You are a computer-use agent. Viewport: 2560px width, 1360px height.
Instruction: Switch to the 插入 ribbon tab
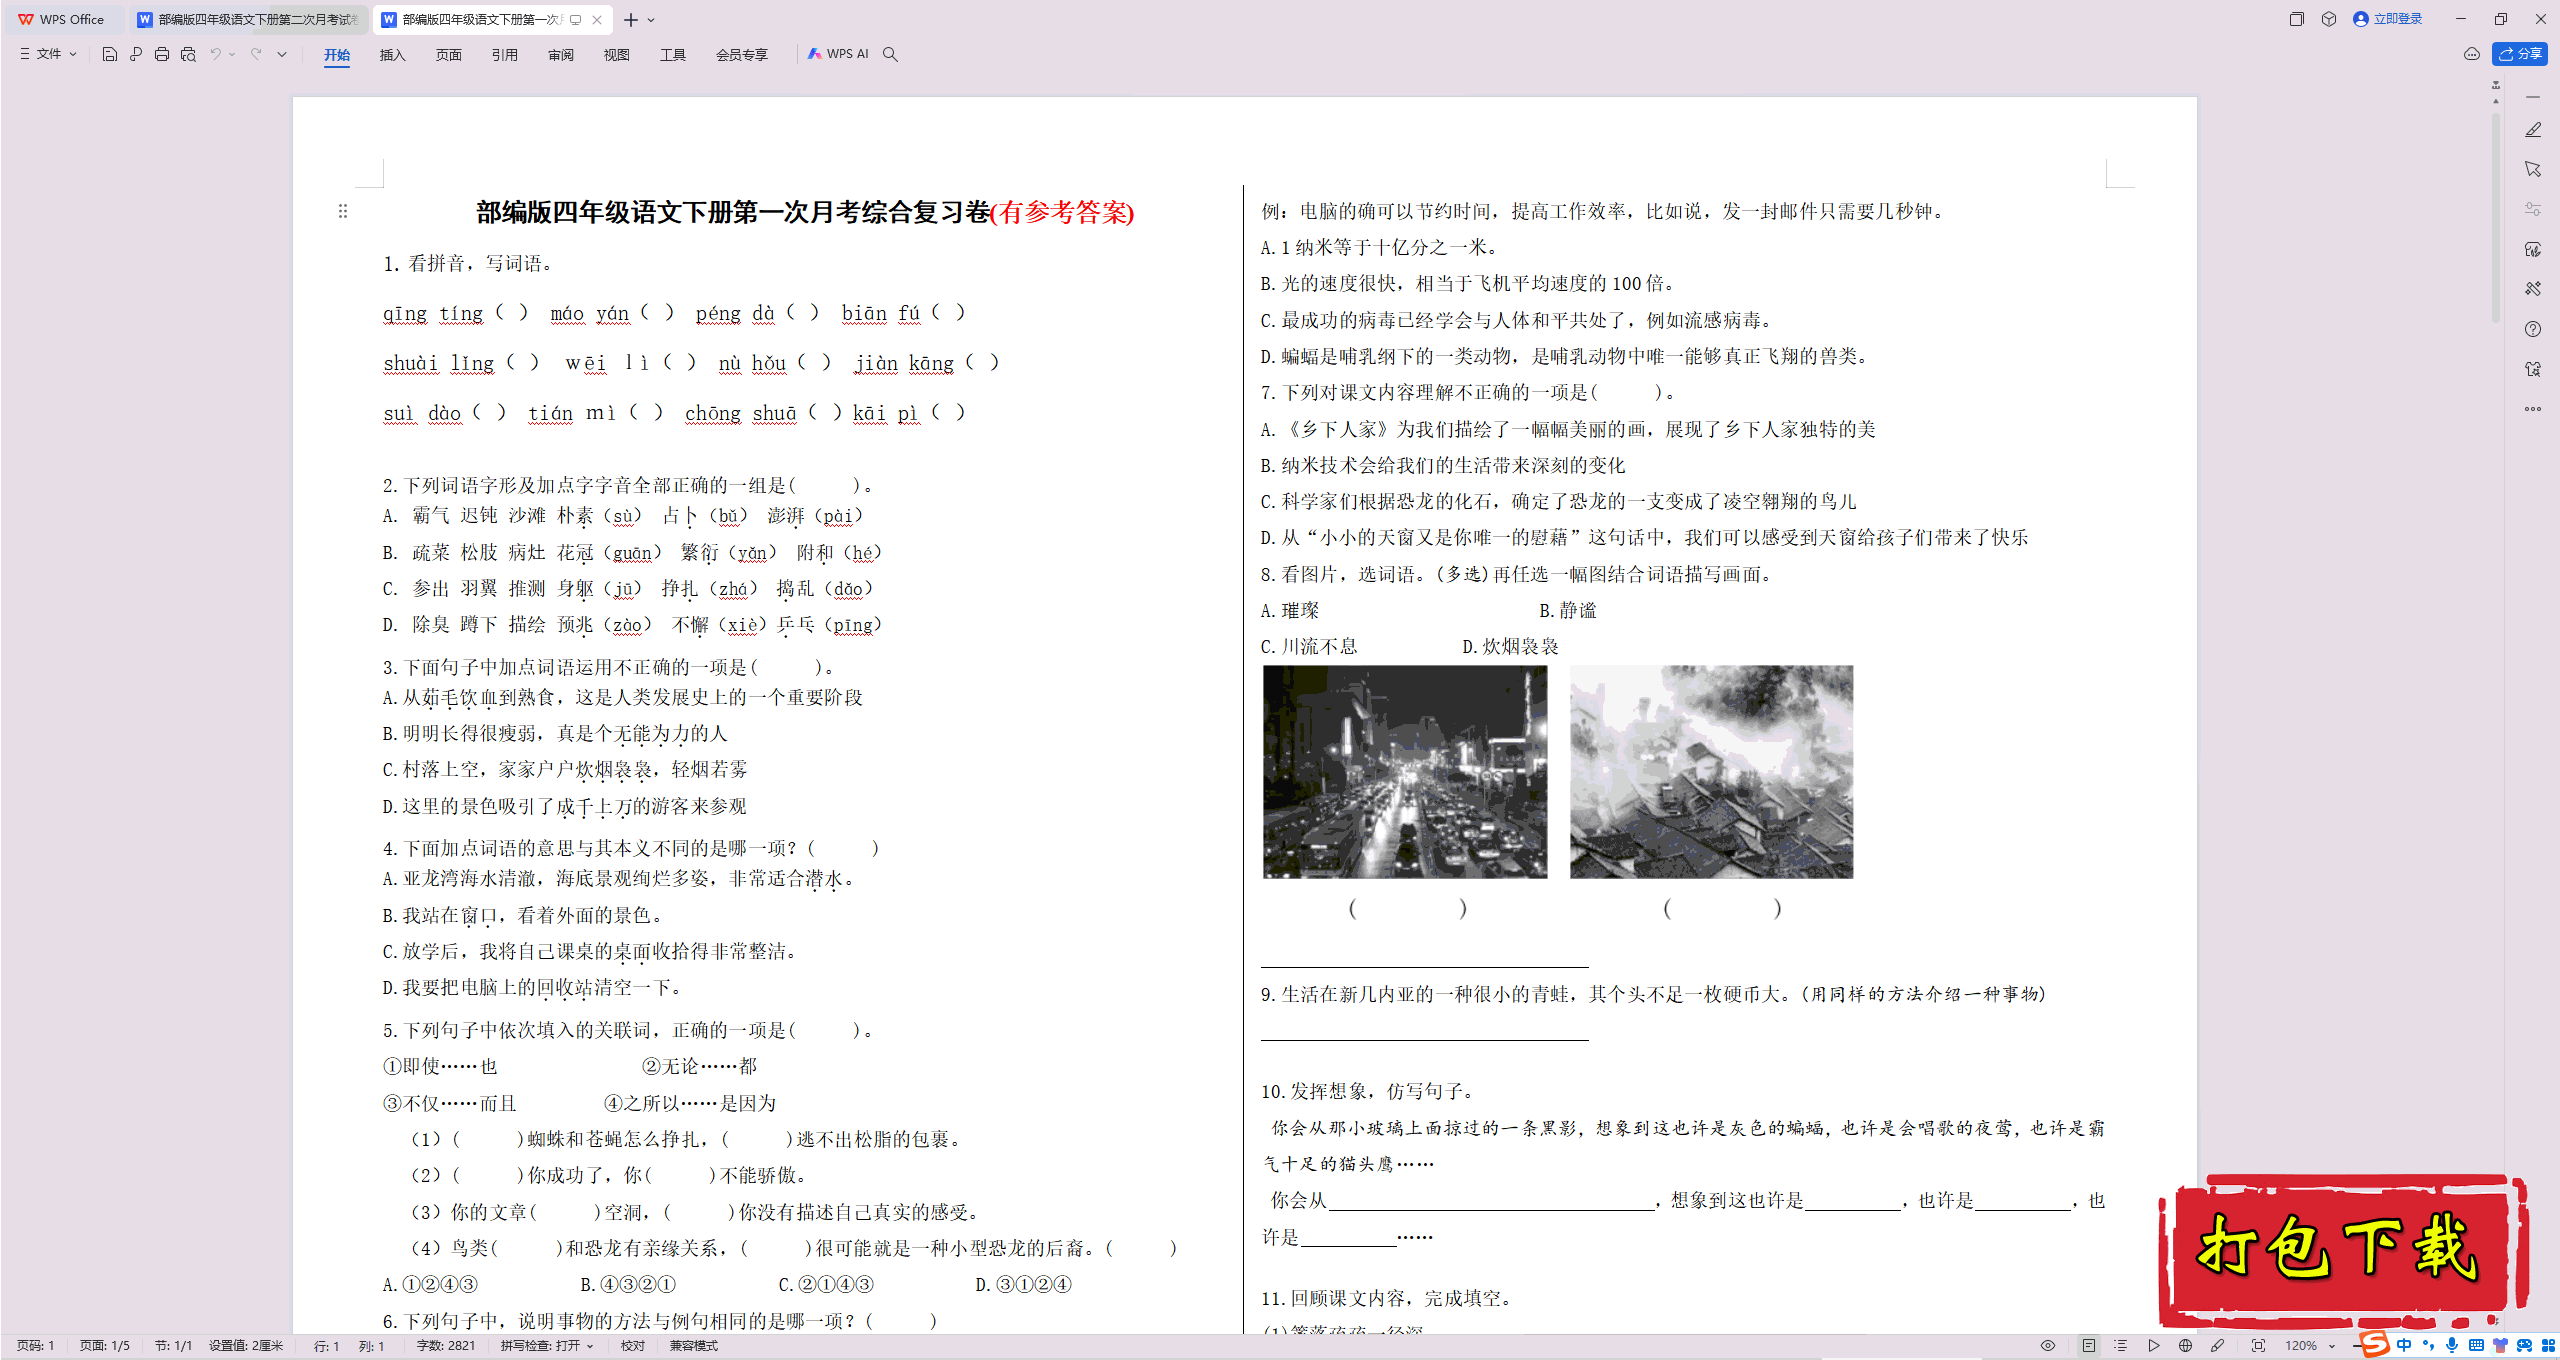coord(393,55)
